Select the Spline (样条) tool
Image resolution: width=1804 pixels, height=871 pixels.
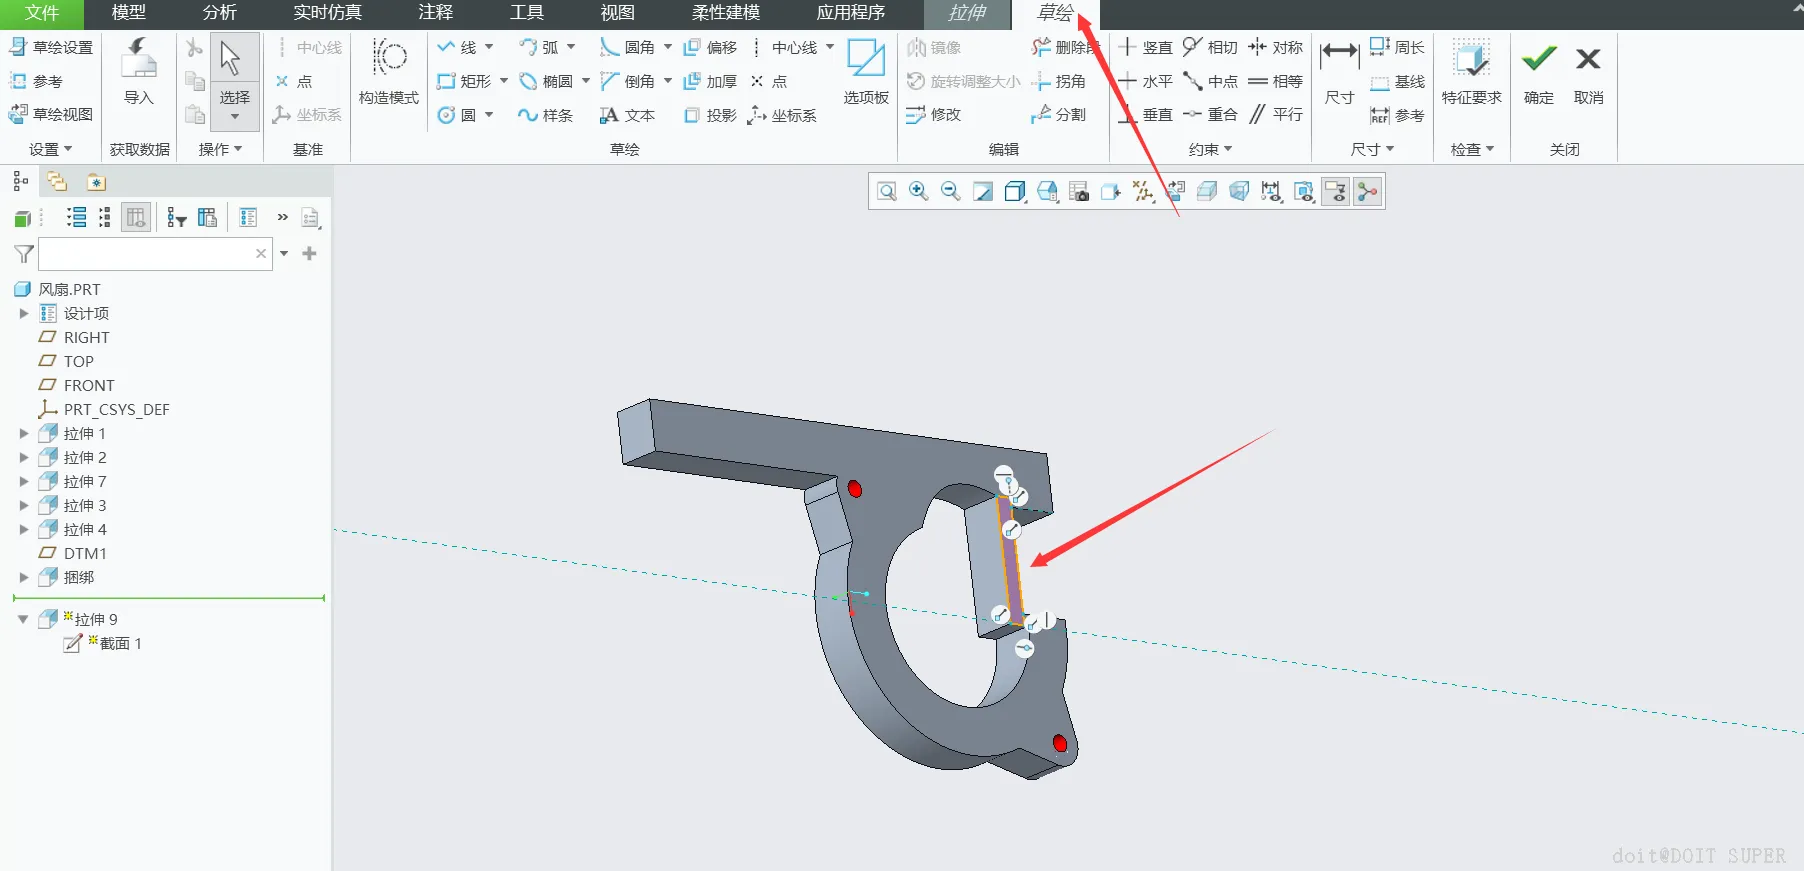coord(546,115)
